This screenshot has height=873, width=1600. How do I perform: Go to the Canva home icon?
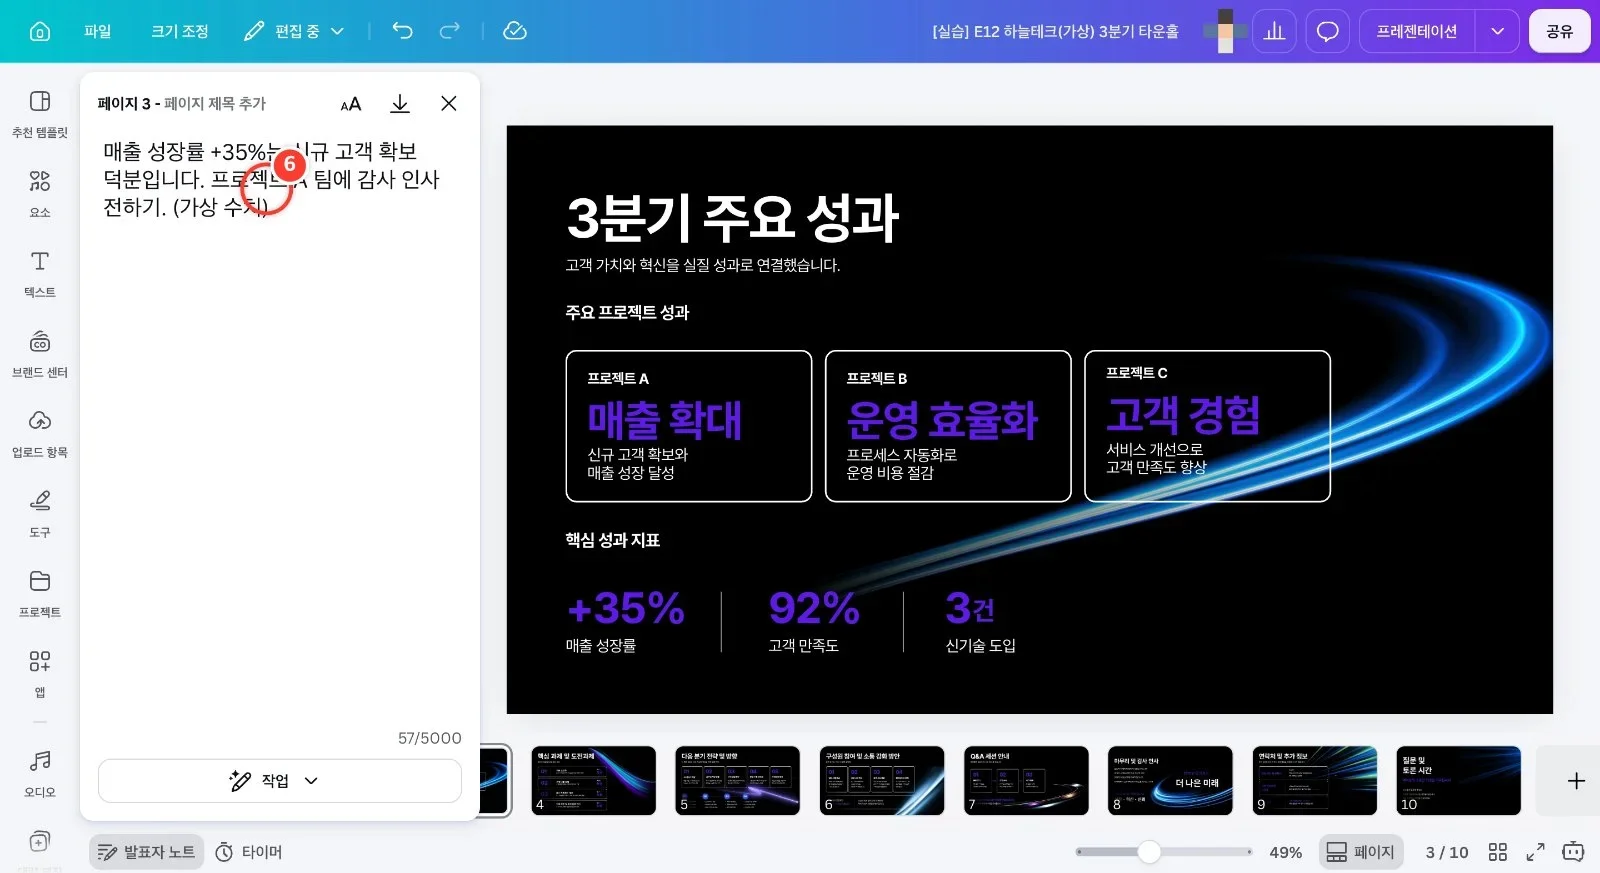coord(40,31)
